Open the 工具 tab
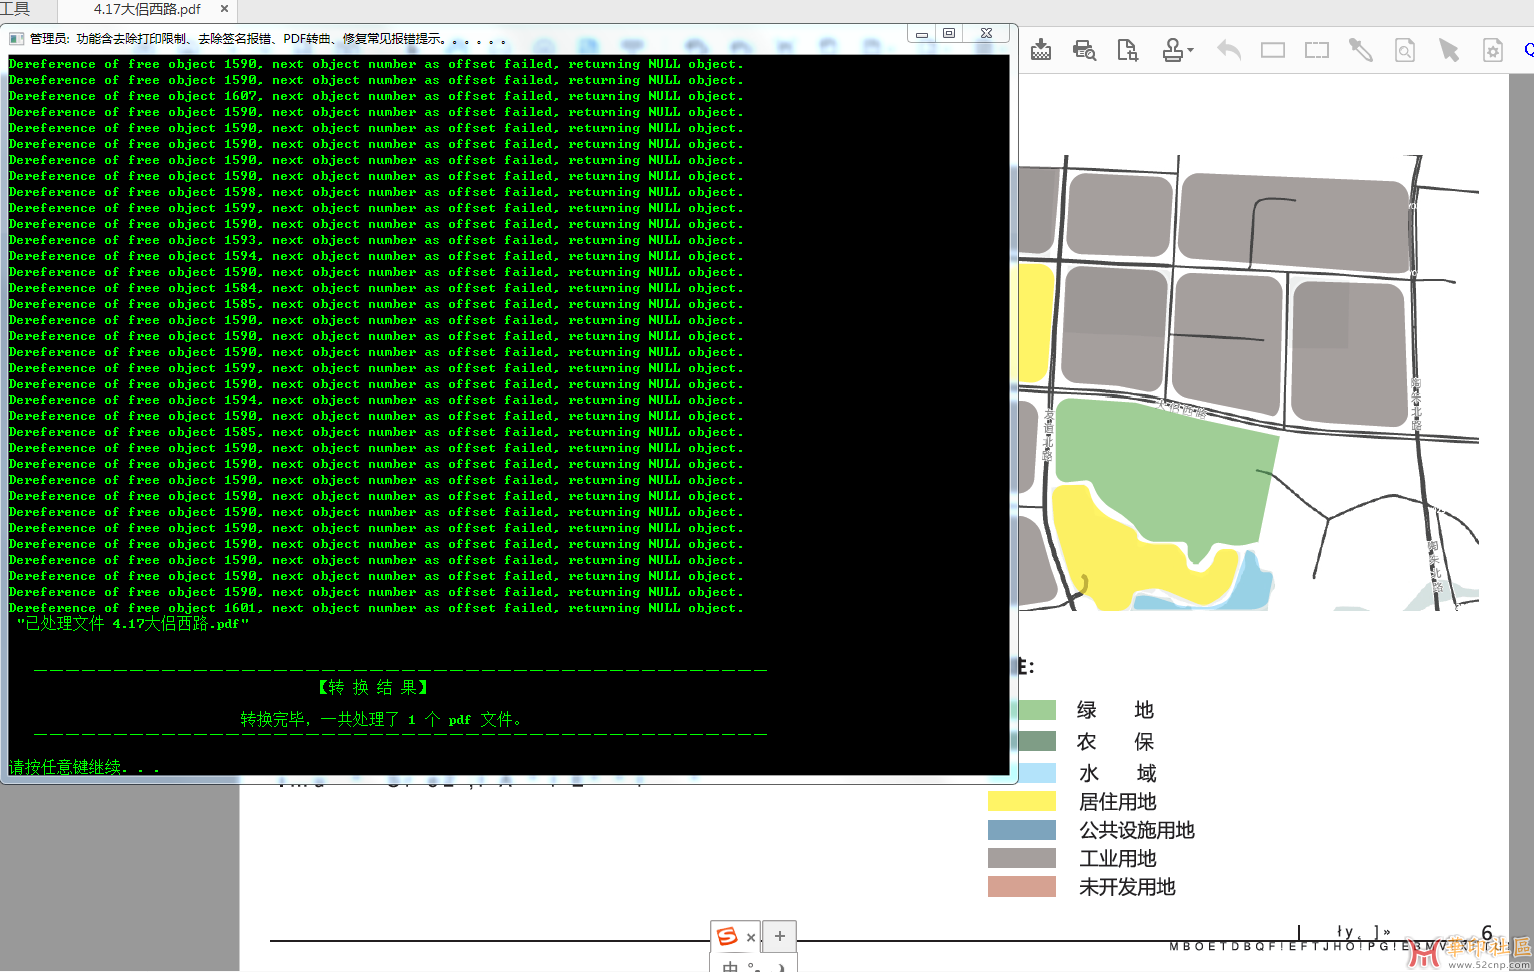The height and width of the screenshot is (972, 1534). pyautogui.click(x=15, y=9)
